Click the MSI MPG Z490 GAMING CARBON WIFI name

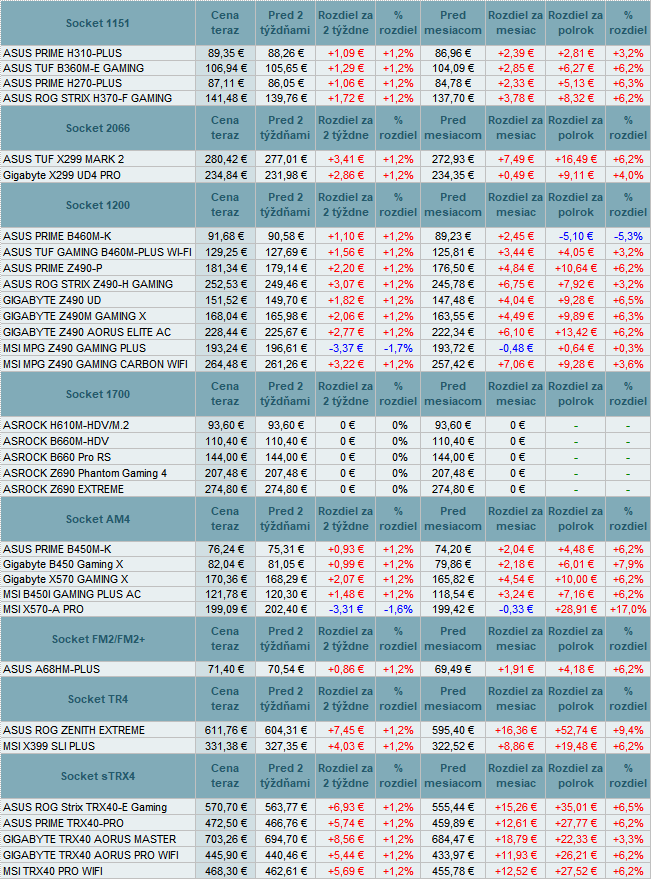(x=92, y=363)
